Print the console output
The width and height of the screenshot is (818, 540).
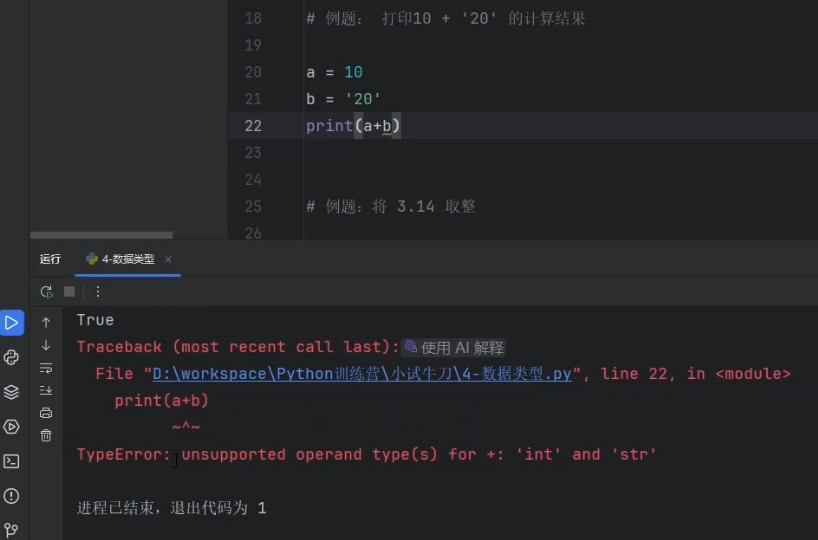tap(46, 413)
